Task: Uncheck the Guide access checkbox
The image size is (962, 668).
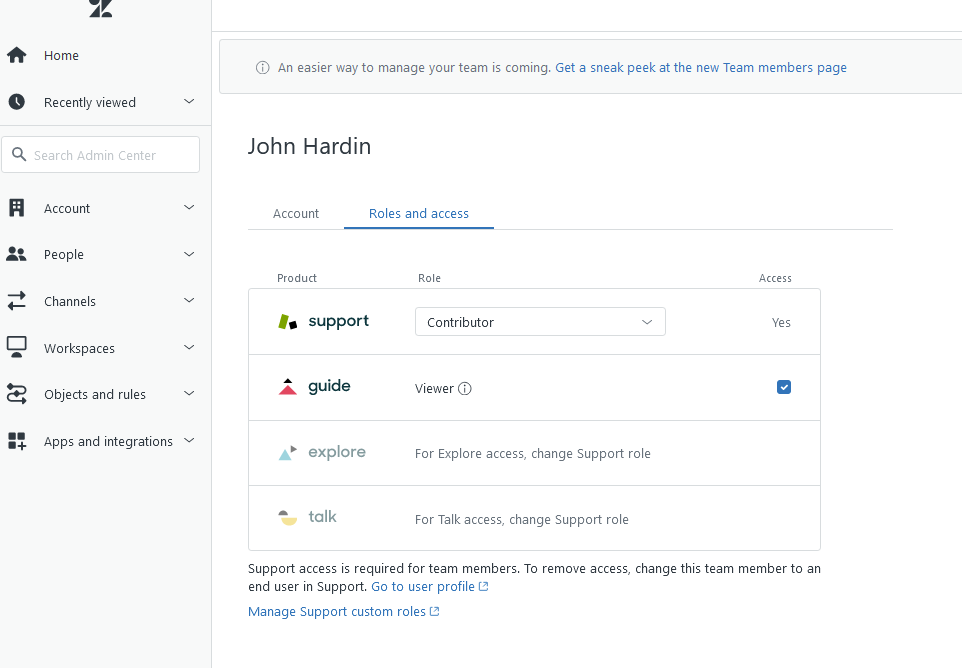Action: [783, 387]
